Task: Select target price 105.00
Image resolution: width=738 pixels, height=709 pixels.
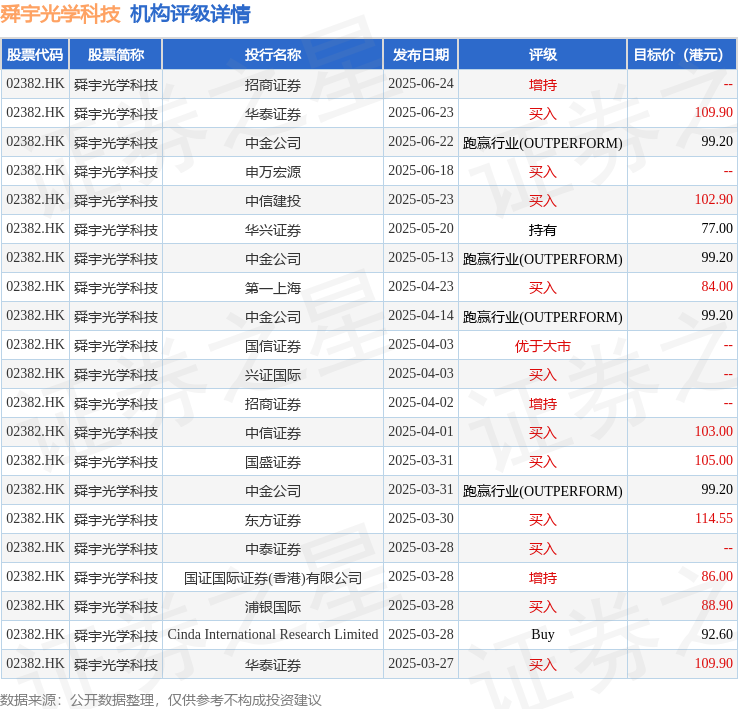Action: [x=714, y=461]
